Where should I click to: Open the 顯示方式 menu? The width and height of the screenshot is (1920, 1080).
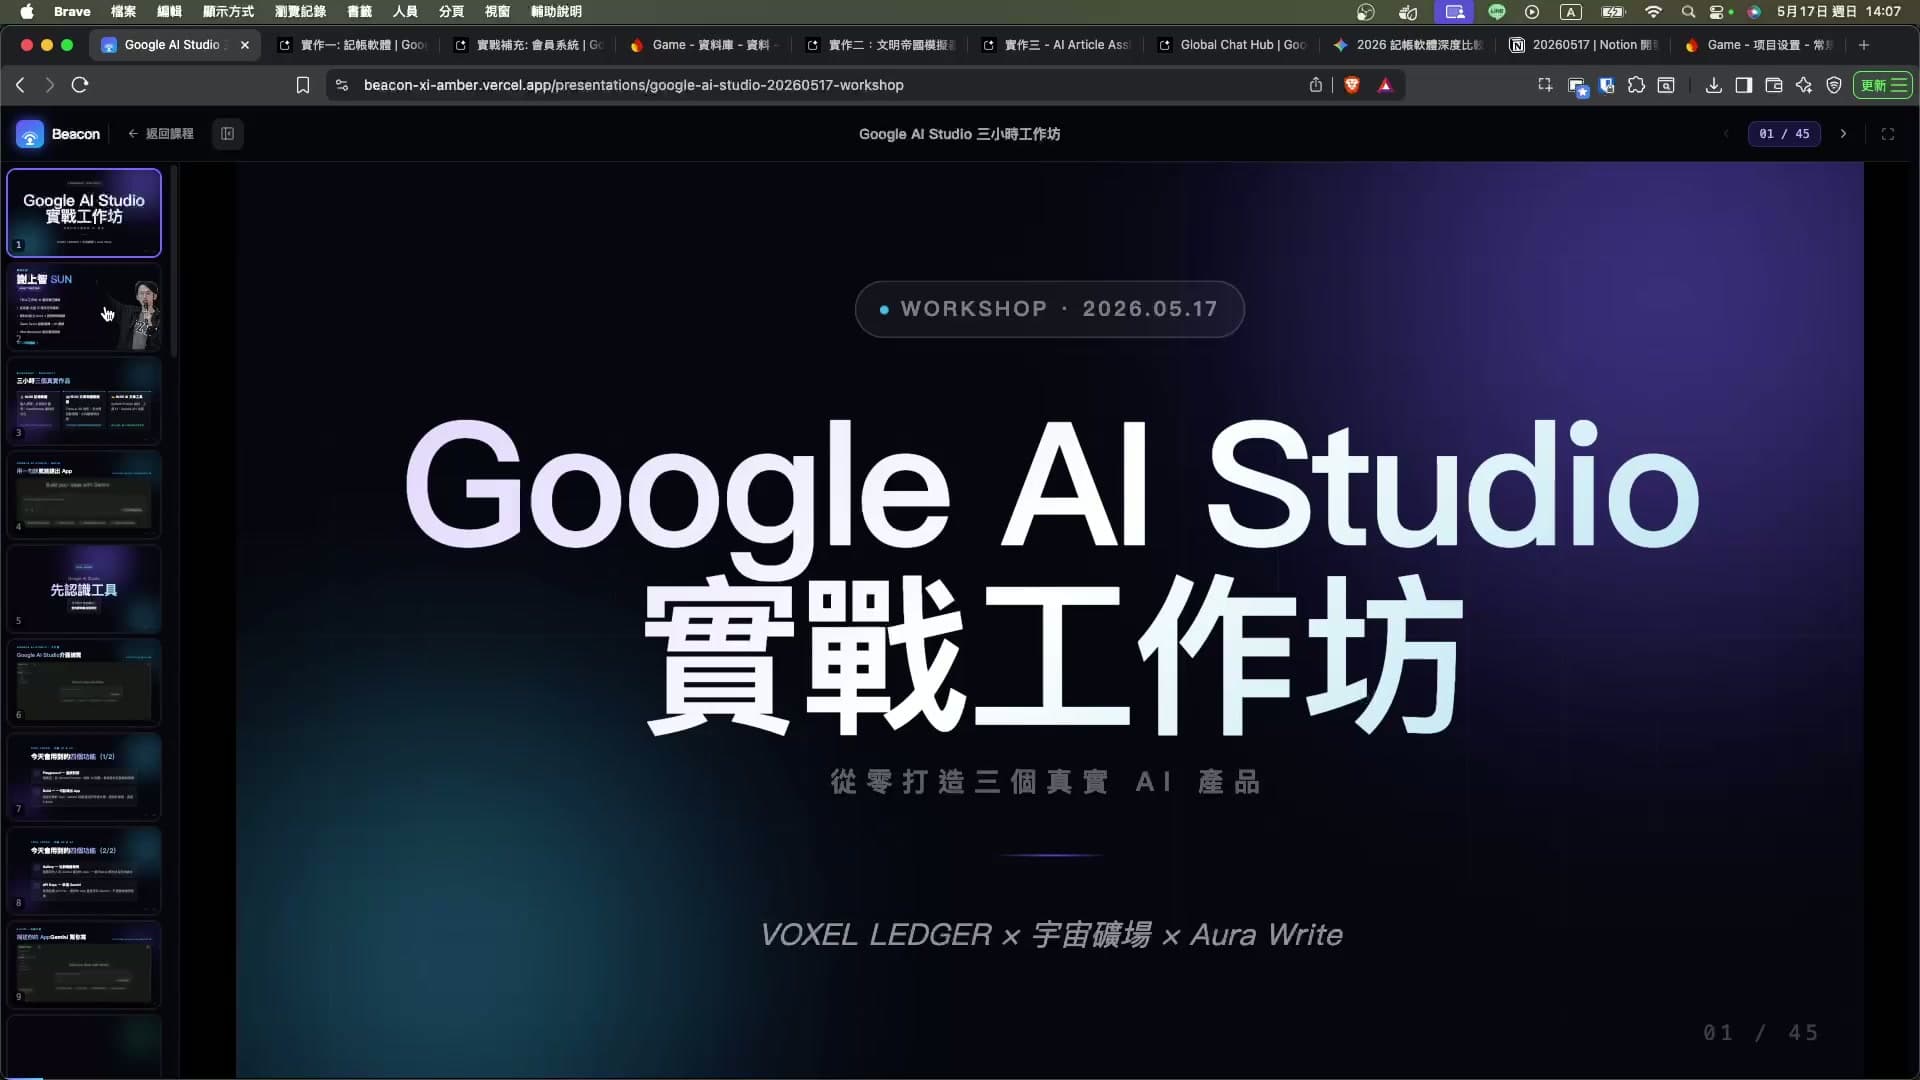228,11
